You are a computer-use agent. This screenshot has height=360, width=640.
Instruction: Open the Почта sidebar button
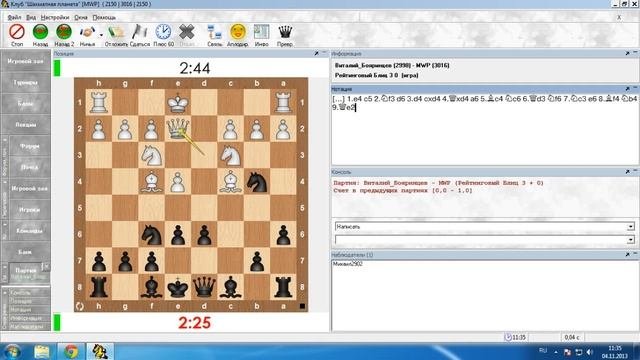tap(29, 167)
